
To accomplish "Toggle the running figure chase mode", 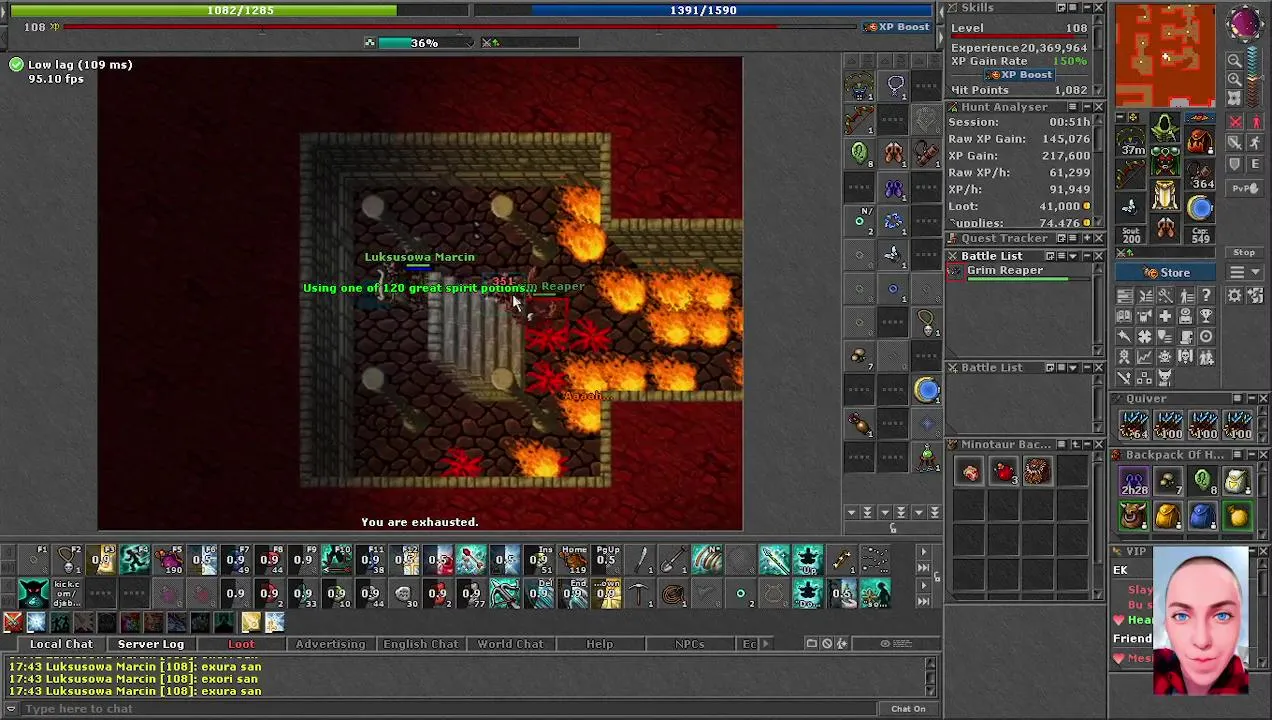I will tap(1255, 142).
